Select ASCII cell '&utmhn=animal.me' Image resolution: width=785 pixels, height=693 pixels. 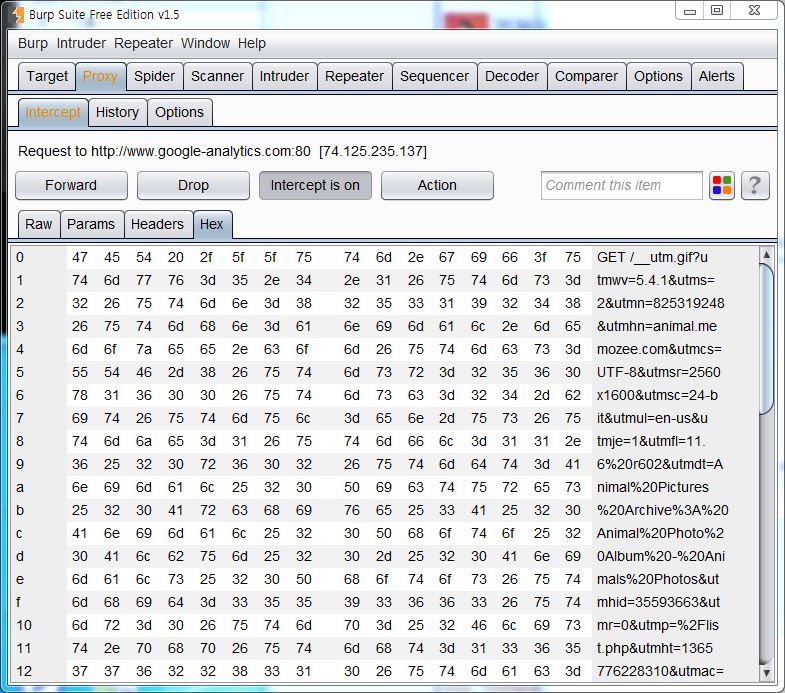(x=656, y=326)
